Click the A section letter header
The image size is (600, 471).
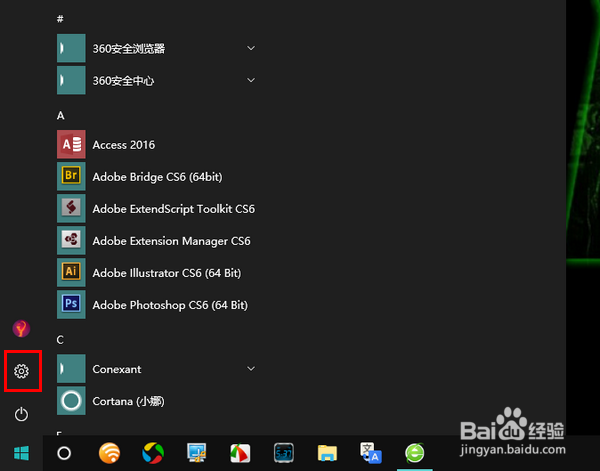(x=60, y=116)
